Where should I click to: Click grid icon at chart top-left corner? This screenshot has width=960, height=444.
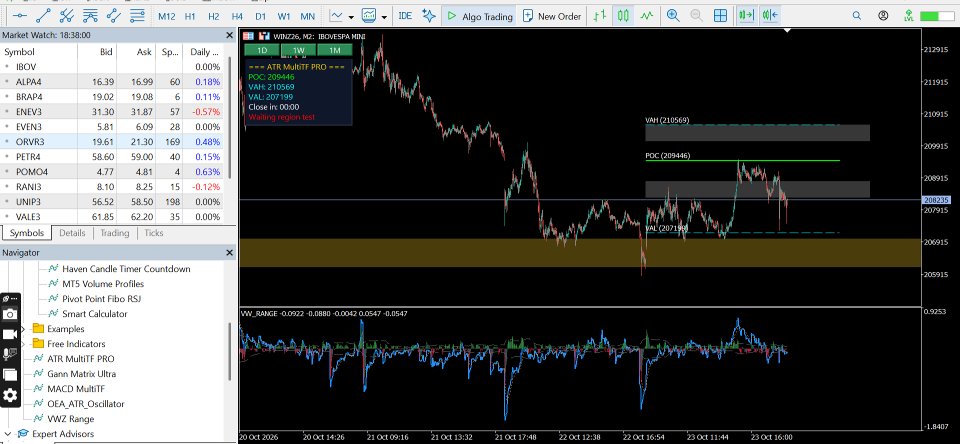pyautogui.click(x=248, y=37)
